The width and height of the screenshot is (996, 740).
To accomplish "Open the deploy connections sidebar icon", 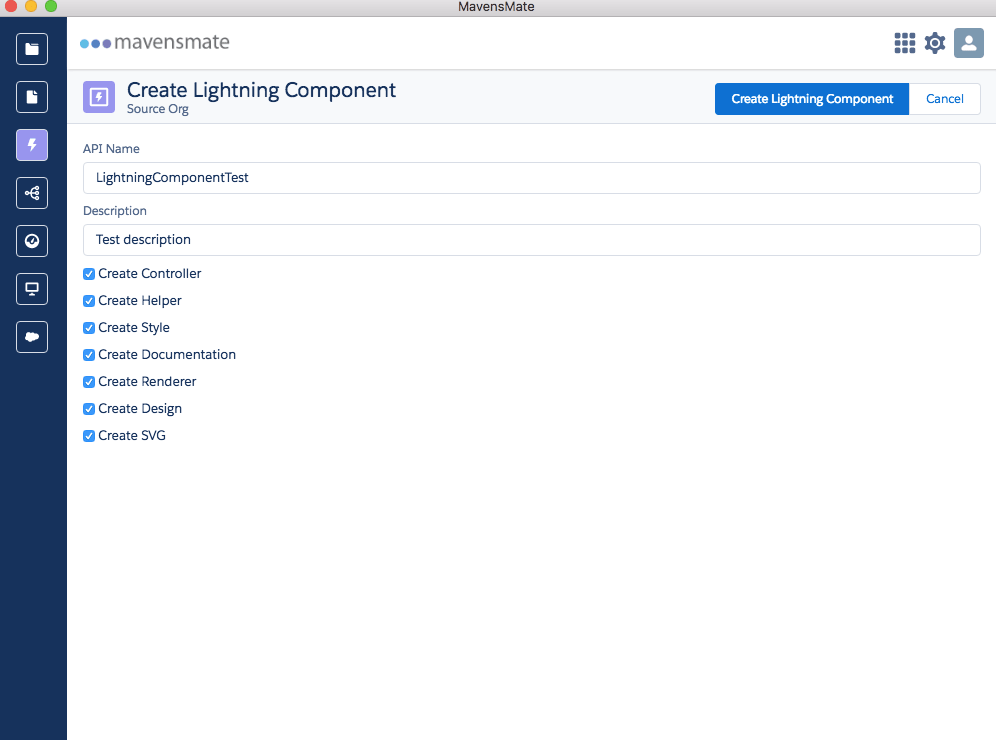I will (x=32, y=193).
